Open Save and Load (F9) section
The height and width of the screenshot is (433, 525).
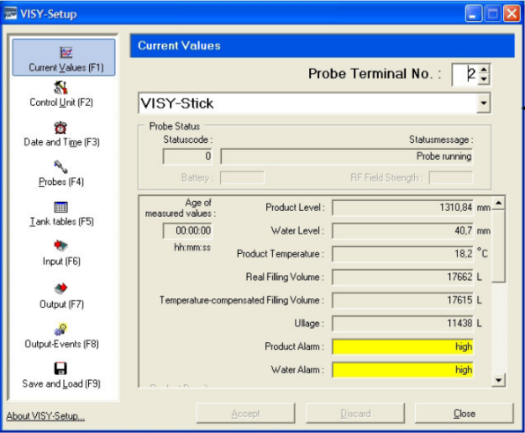[61, 384]
